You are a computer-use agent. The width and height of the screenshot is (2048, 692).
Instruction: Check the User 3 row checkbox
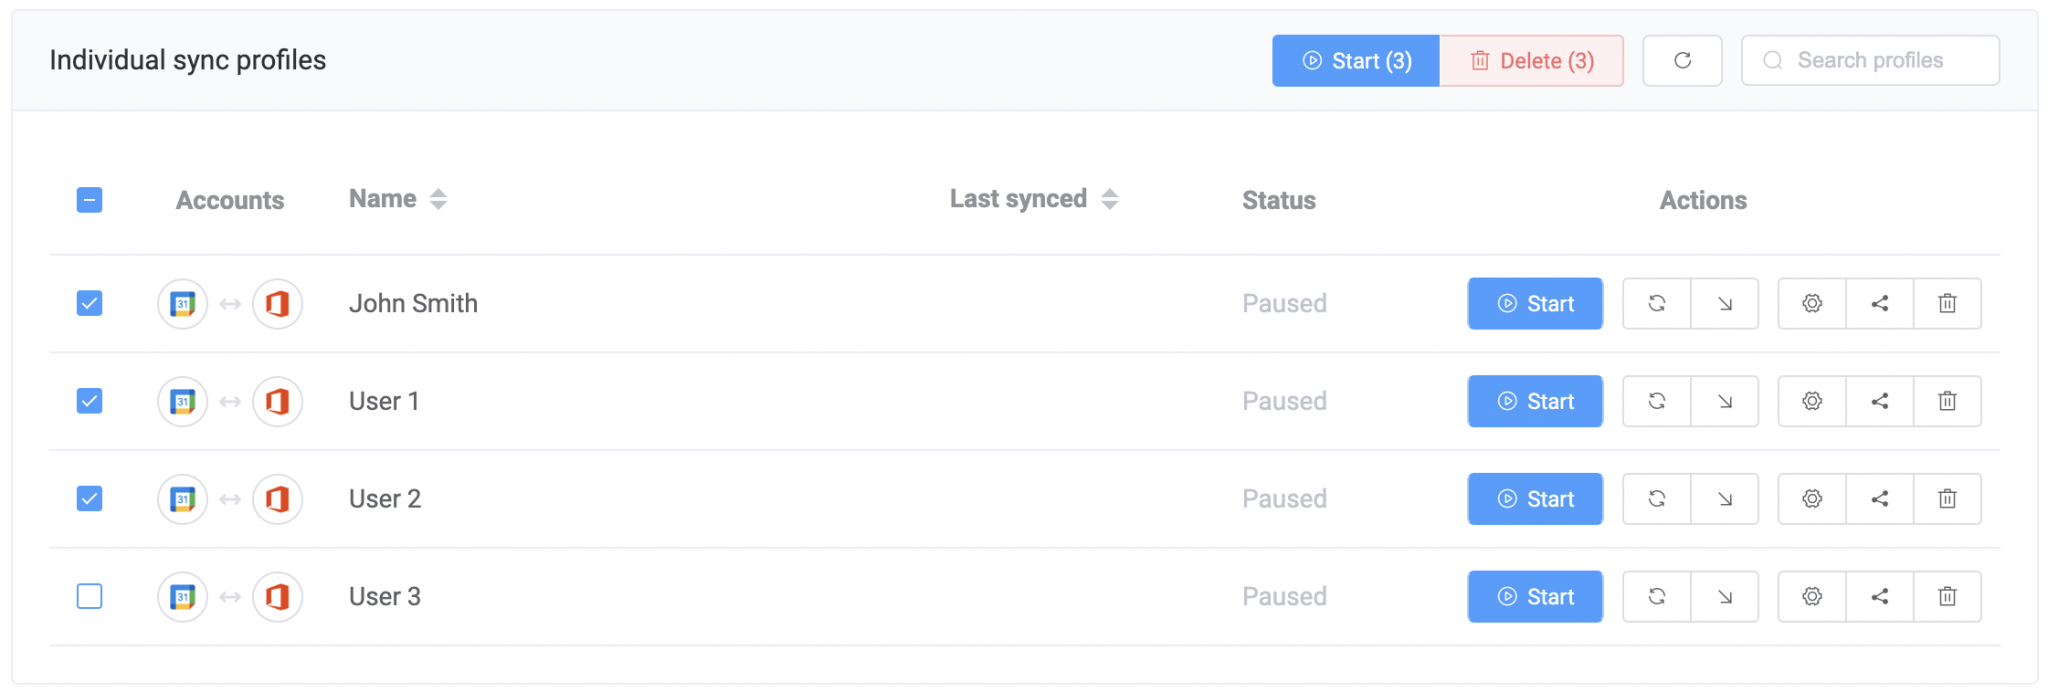[89, 596]
